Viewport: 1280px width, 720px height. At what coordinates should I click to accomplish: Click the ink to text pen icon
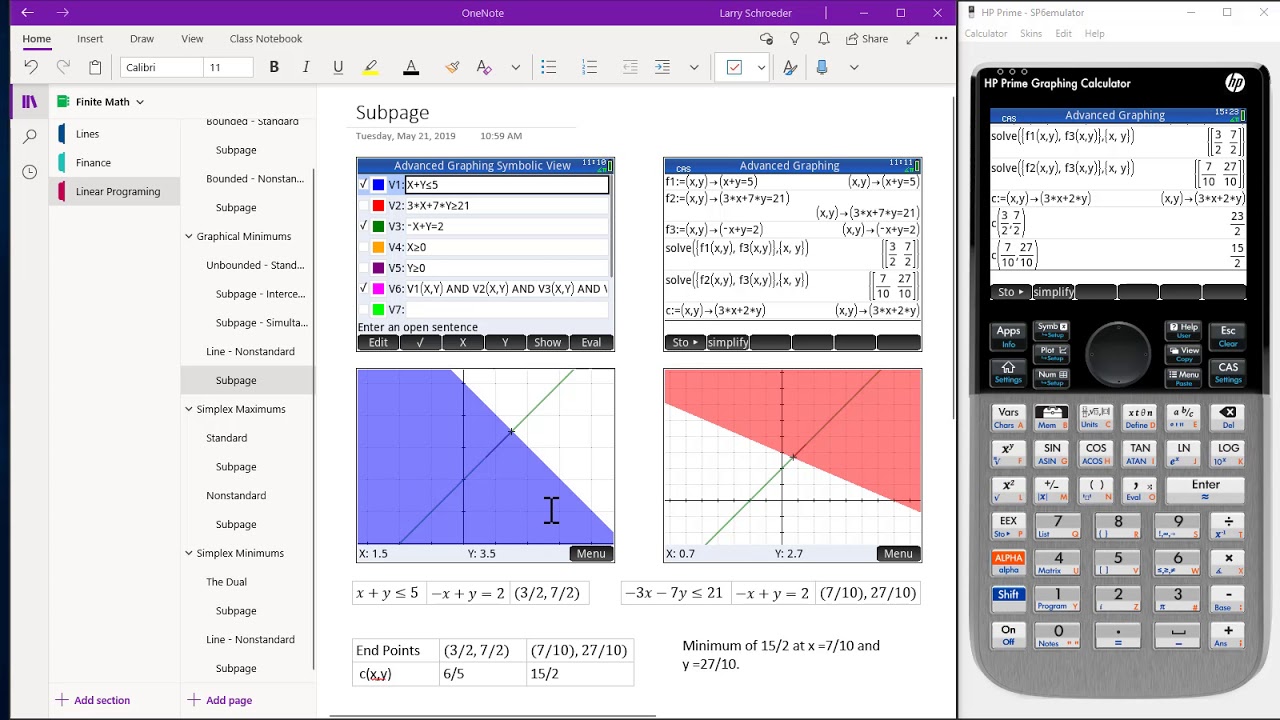pyautogui.click(x=790, y=67)
